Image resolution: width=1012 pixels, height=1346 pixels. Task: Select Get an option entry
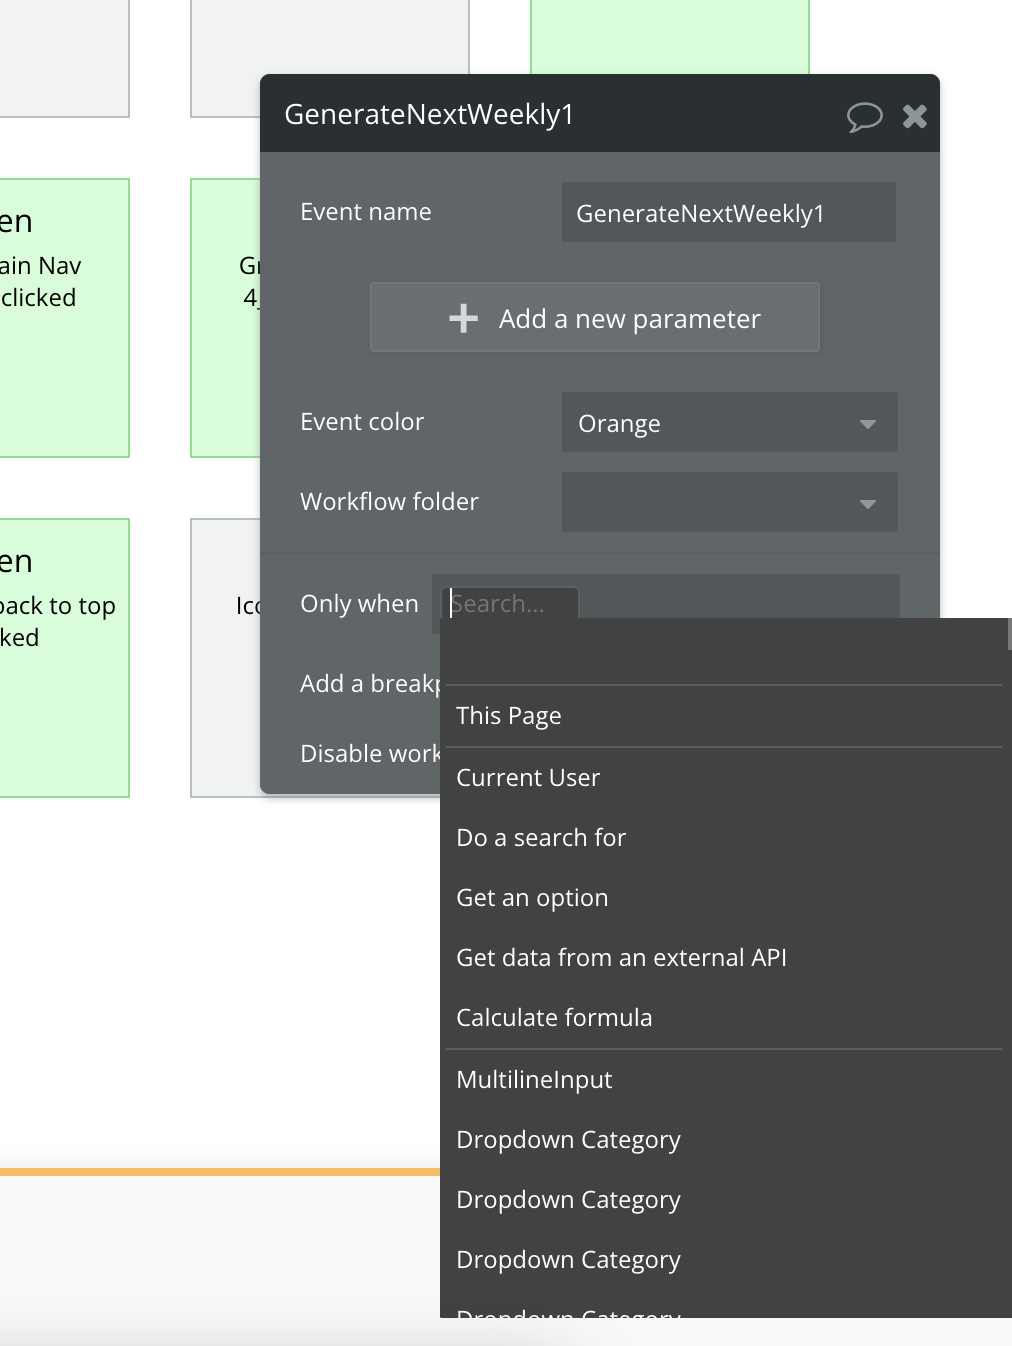coord(532,898)
